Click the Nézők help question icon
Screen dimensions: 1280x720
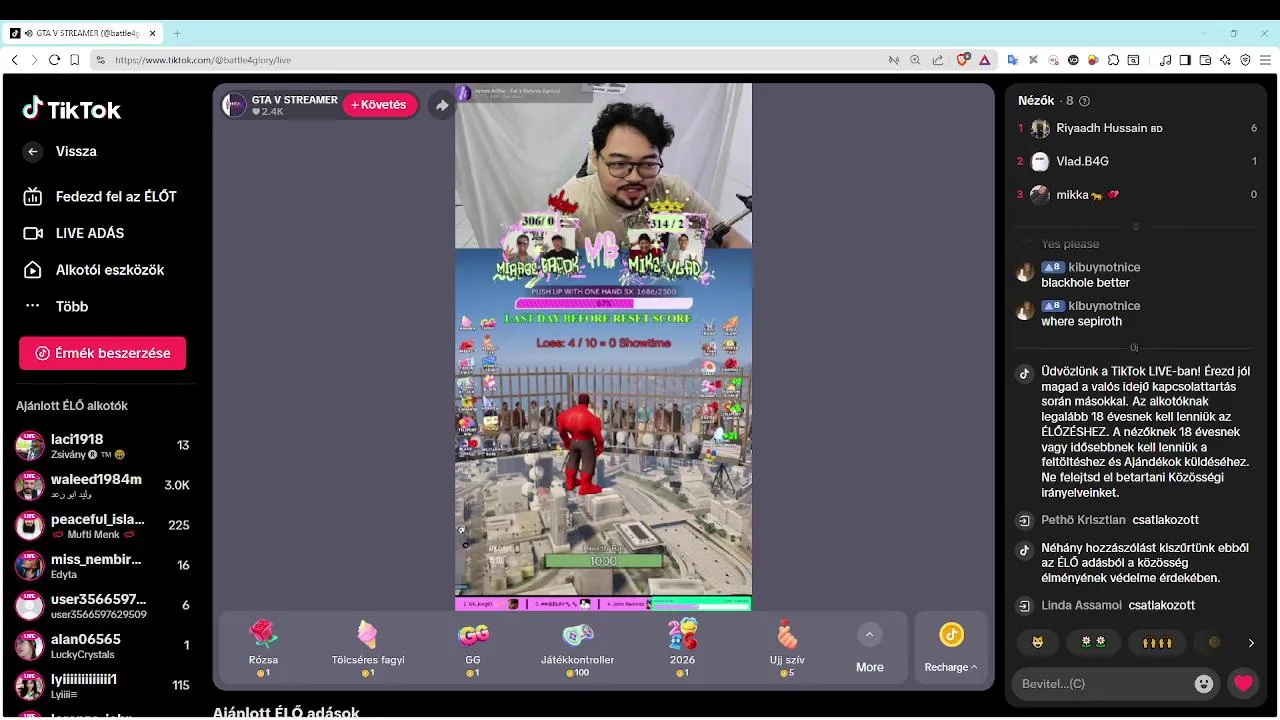click(1085, 101)
